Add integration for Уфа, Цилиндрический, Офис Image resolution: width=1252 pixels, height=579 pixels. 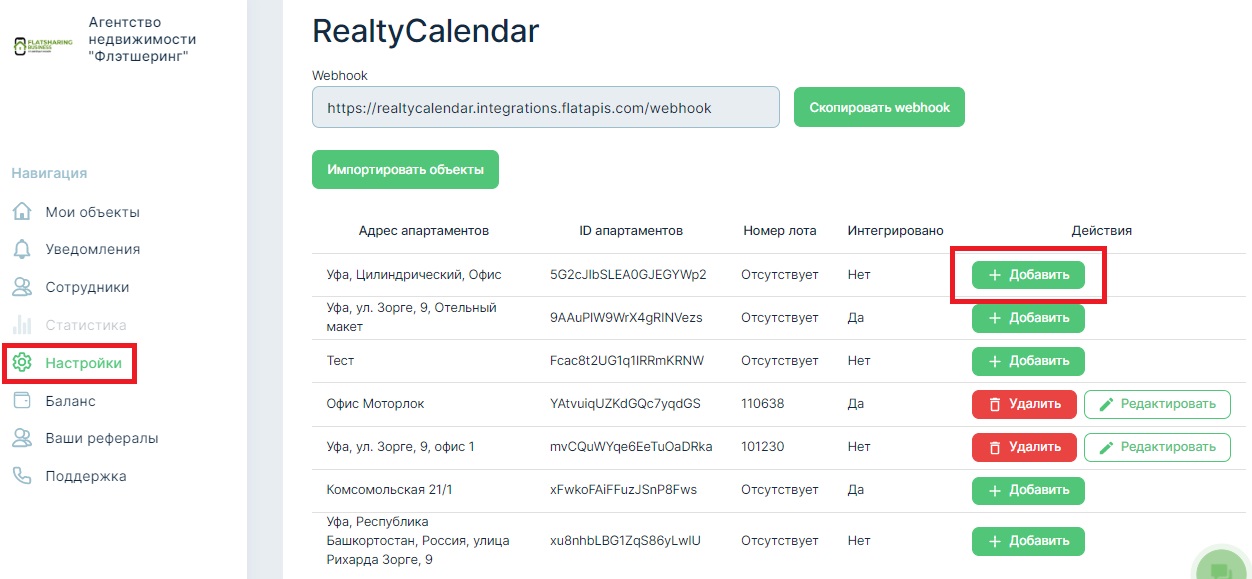tap(1028, 275)
